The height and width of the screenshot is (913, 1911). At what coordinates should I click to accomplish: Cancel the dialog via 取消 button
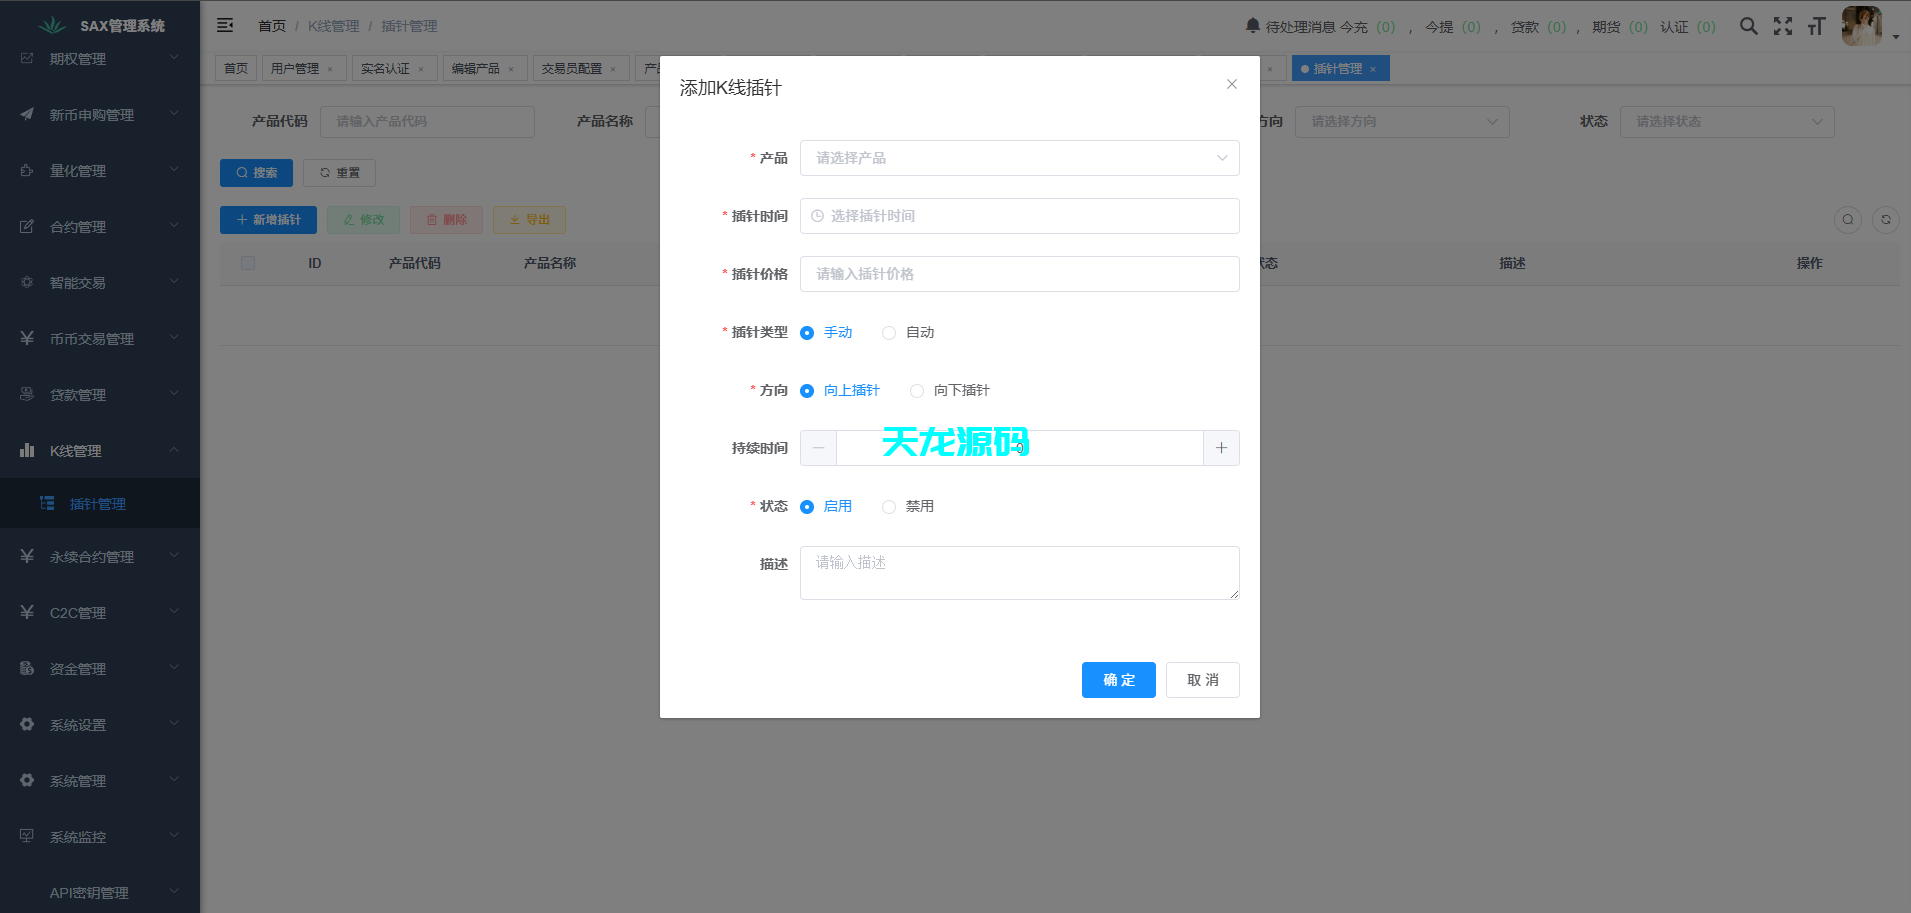click(1202, 680)
